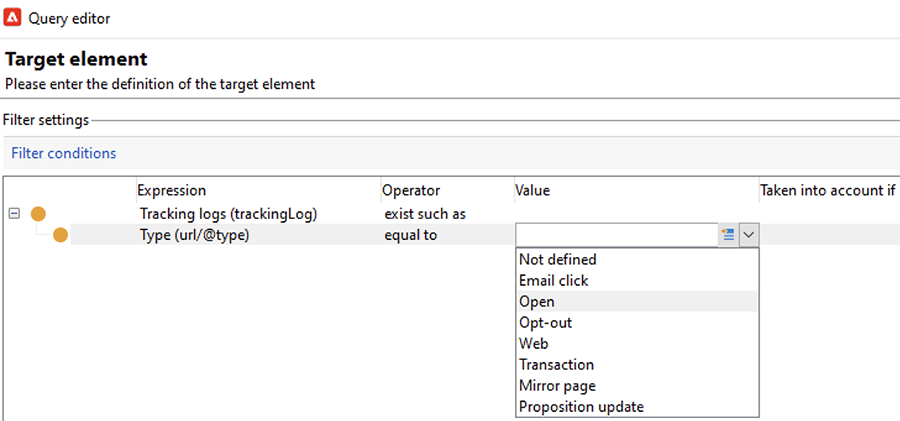Screen dimensions: 900x421
Task: Pick "Opt-out" from dropdown list
Action: (x=546, y=322)
